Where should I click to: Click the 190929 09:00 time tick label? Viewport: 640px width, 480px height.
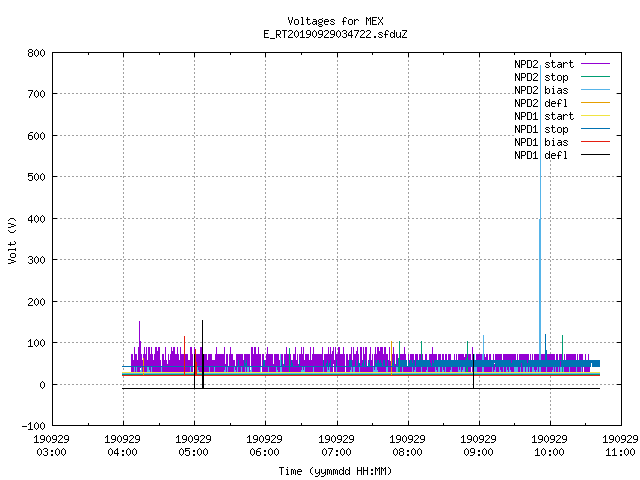[x=478, y=446]
